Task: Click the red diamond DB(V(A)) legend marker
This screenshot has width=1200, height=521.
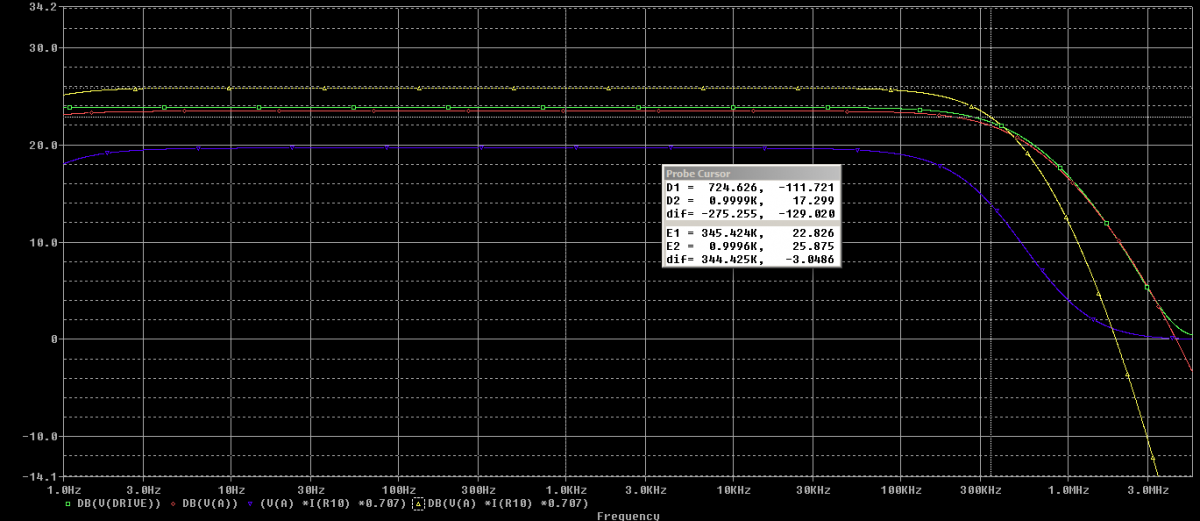Action: pos(175,503)
